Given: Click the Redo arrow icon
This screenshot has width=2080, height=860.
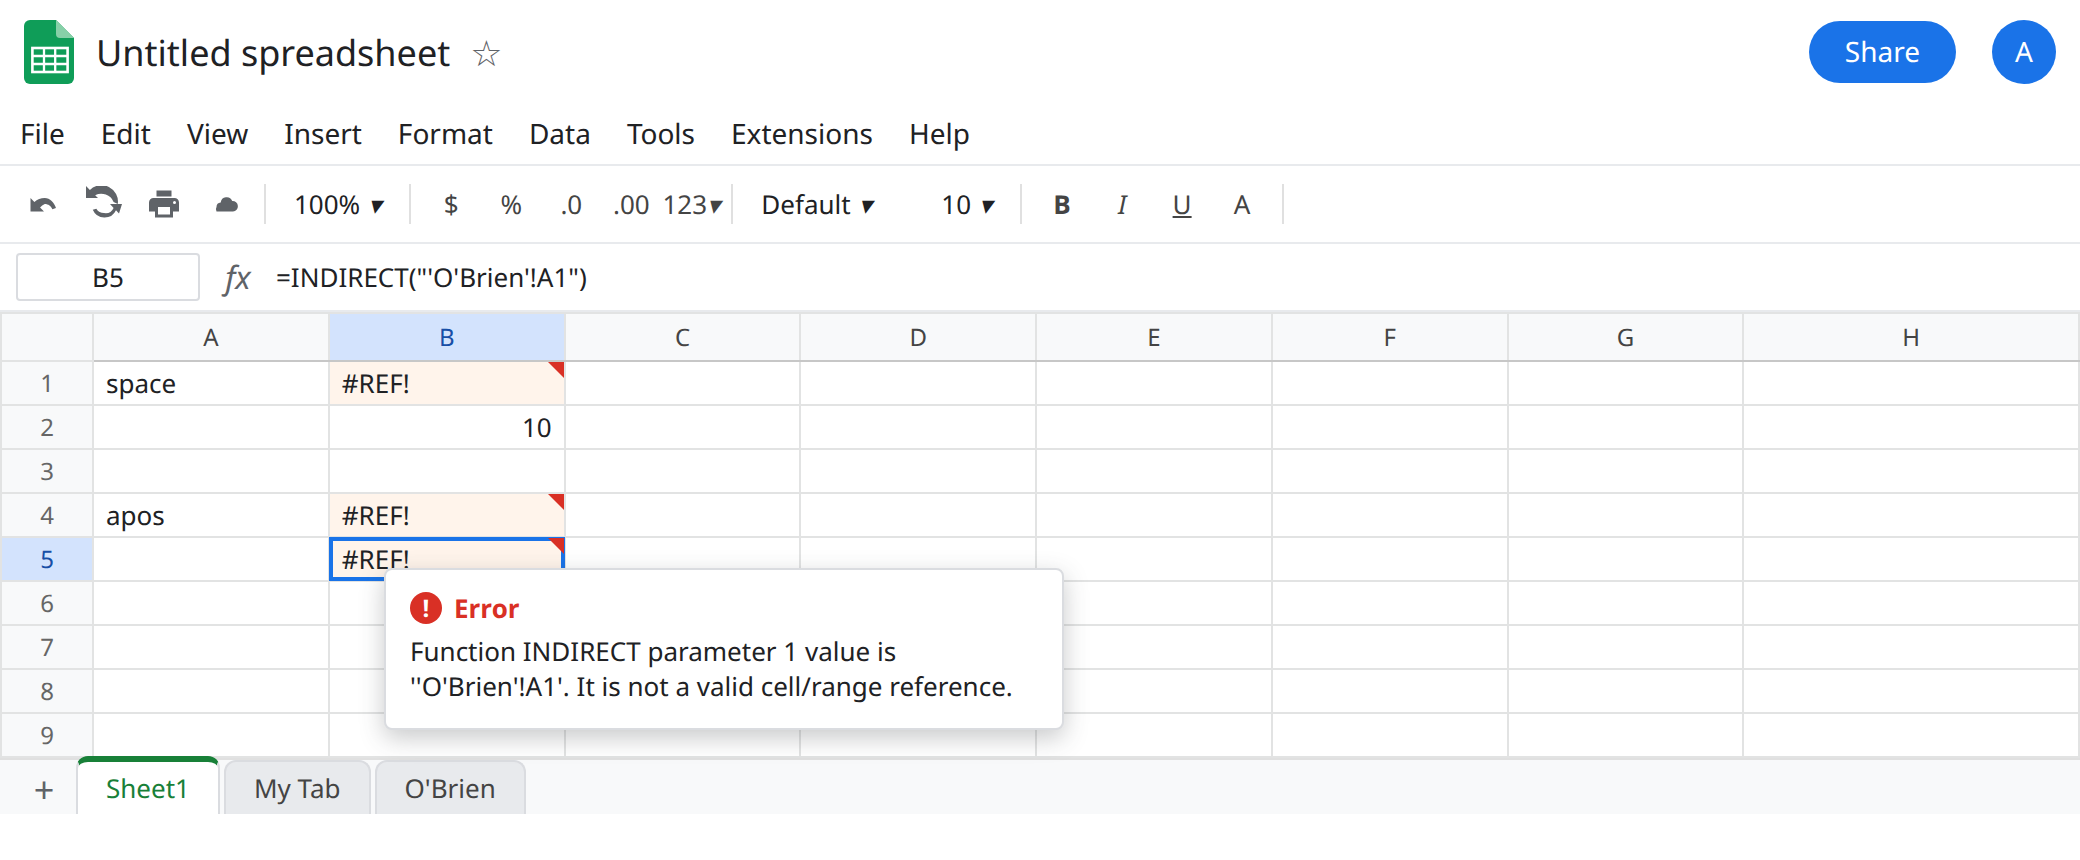Looking at the screenshot, I should tap(103, 203).
